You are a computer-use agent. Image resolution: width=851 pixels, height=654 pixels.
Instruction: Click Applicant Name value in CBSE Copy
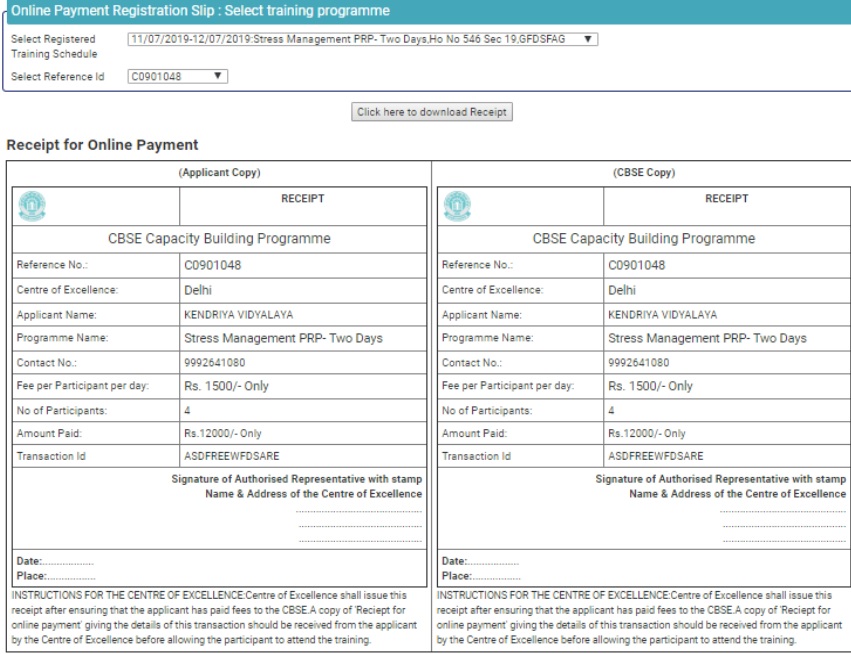[x=662, y=315]
